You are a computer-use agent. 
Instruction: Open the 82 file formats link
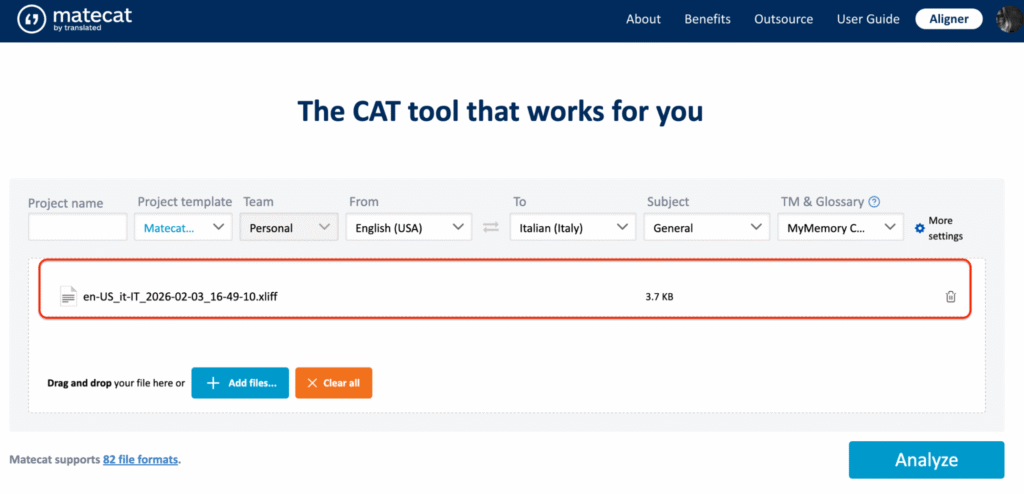tap(140, 459)
